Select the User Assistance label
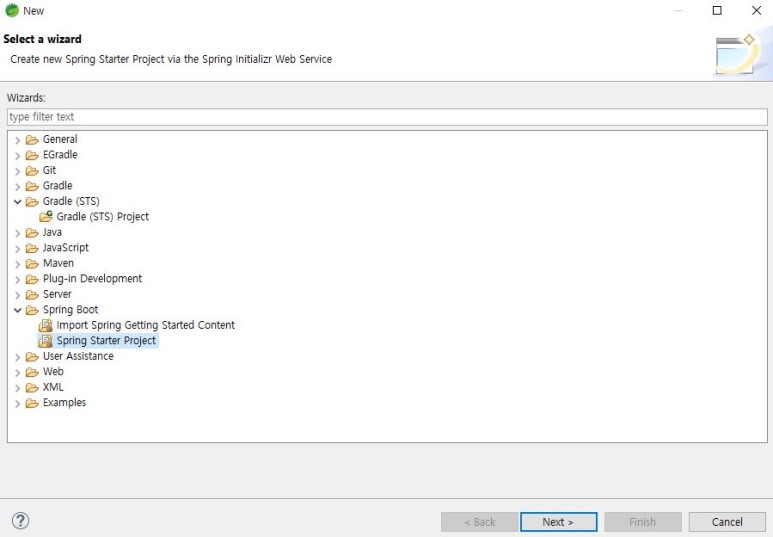This screenshot has width=773, height=537. 78,356
